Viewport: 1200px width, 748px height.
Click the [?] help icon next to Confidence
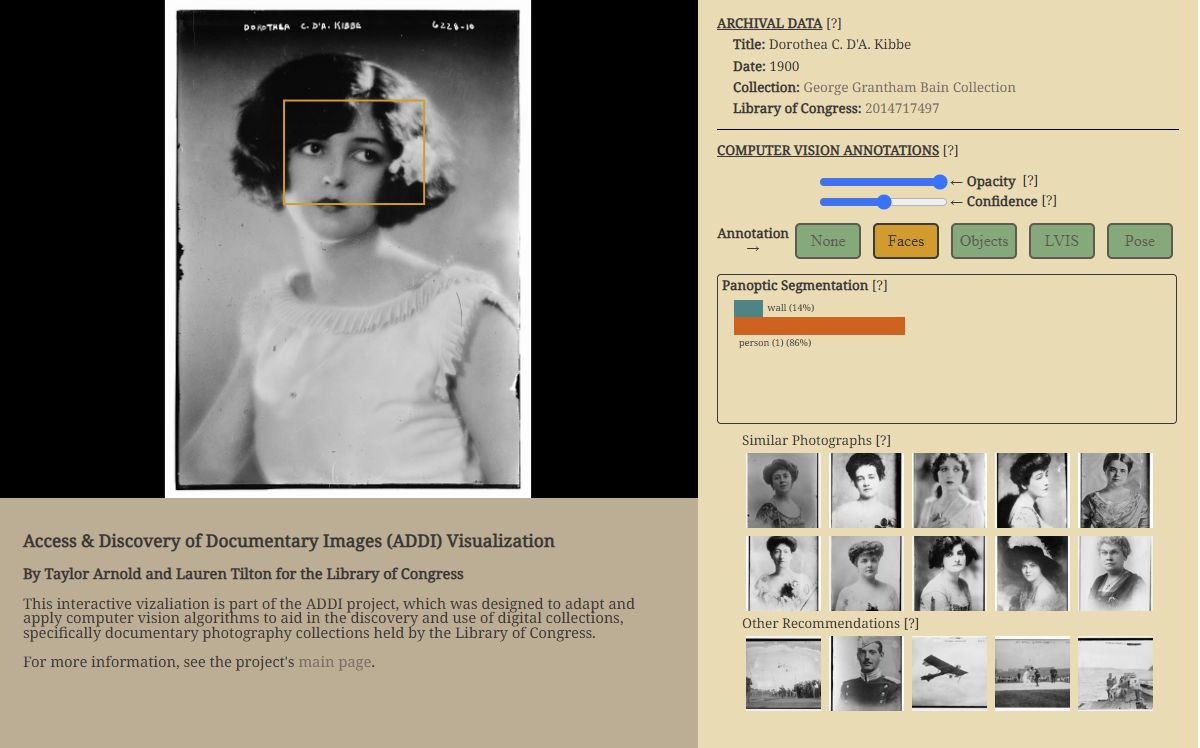coord(1049,201)
